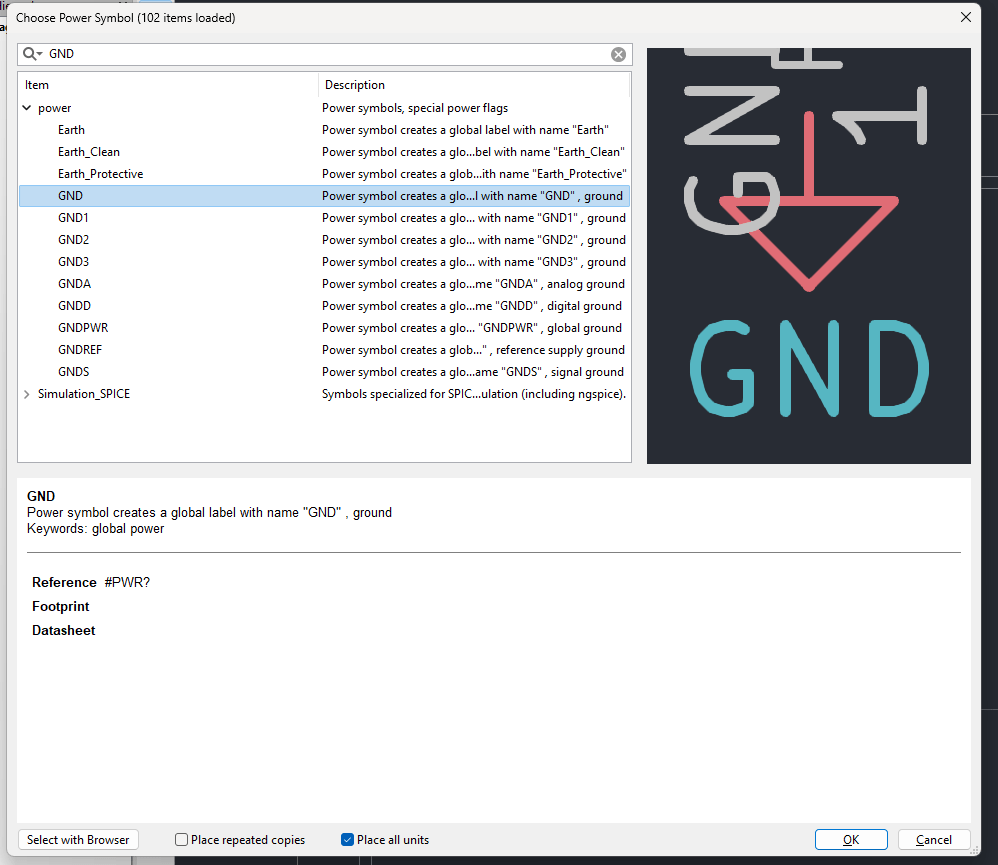Select the GNDREF symbol

(x=325, y=350)
